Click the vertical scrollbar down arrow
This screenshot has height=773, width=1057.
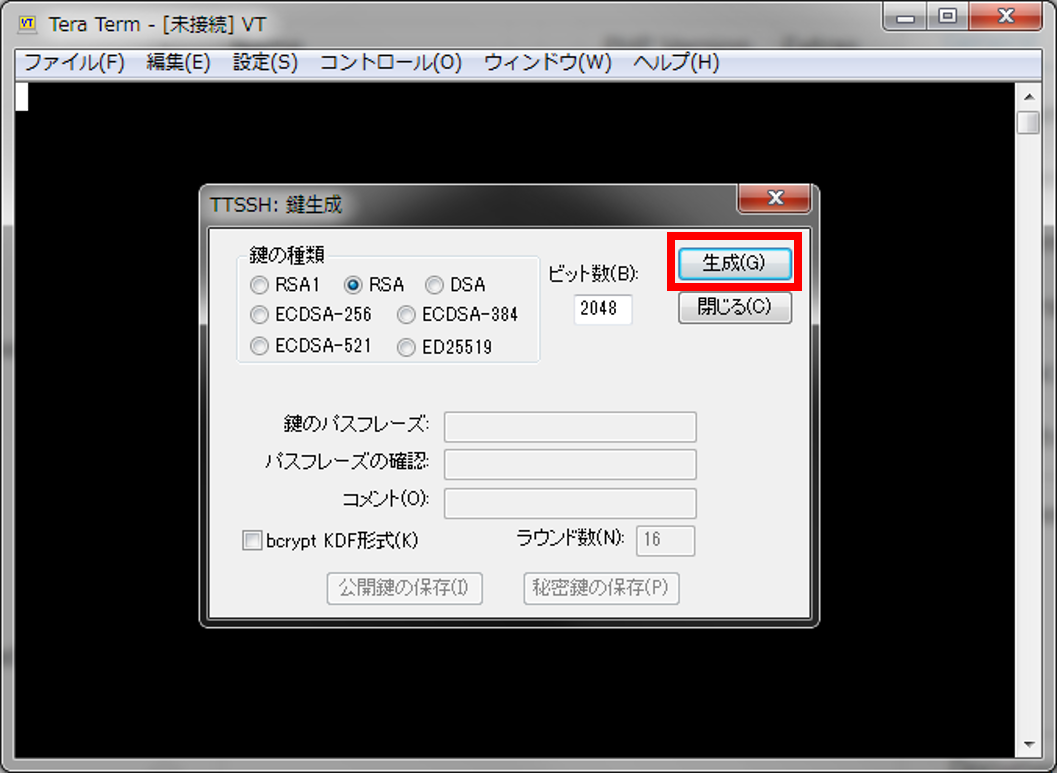point(1027,745)
